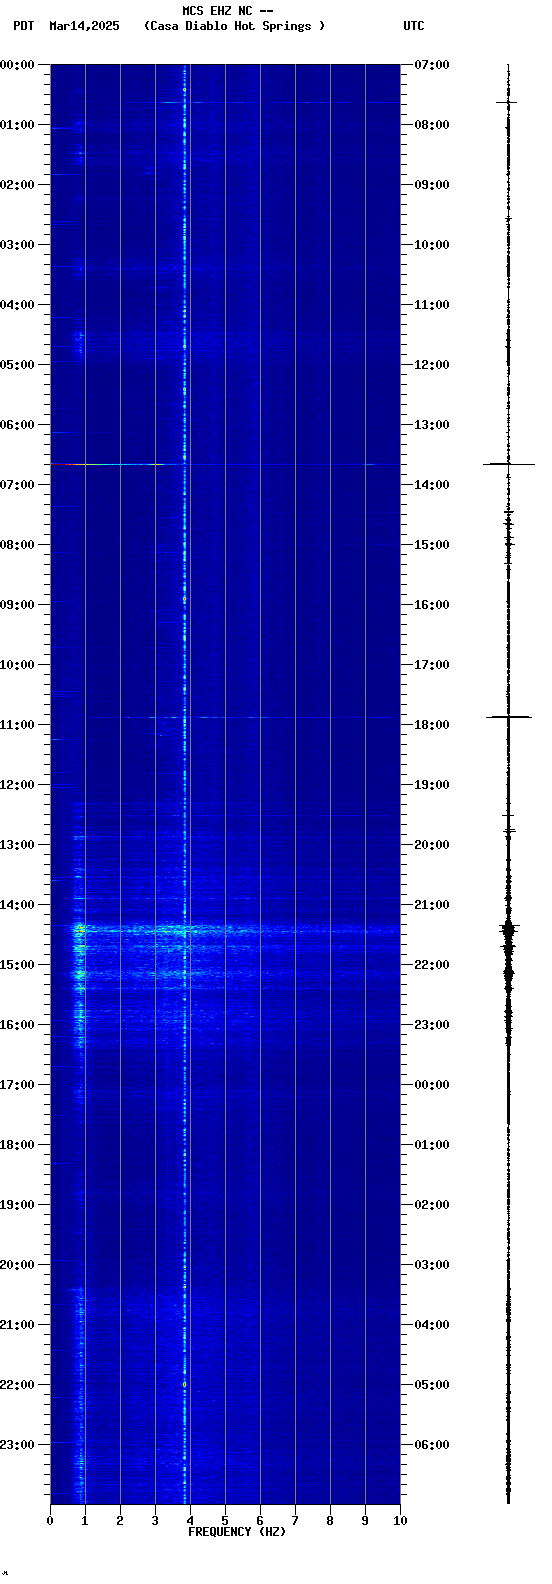Click the UTC time label '14:00'
The image size is (552, 1584).
pos(432,485)
